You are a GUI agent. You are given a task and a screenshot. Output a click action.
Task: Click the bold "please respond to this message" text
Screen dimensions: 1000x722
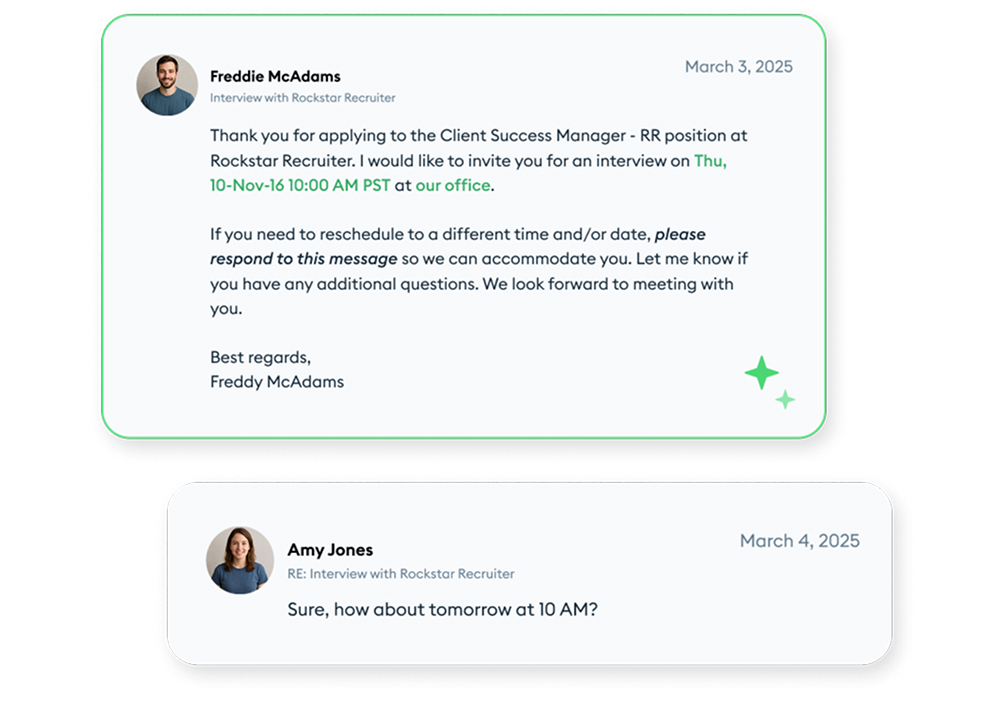tap(300, 259)
